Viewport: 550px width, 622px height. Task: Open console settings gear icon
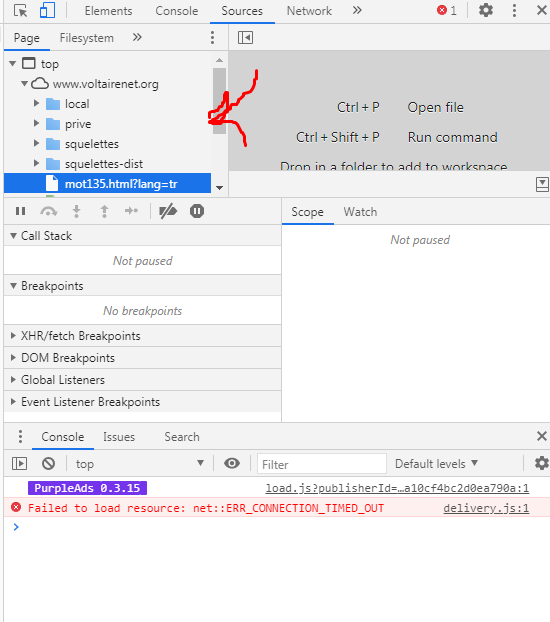click(x=541, y=463)
